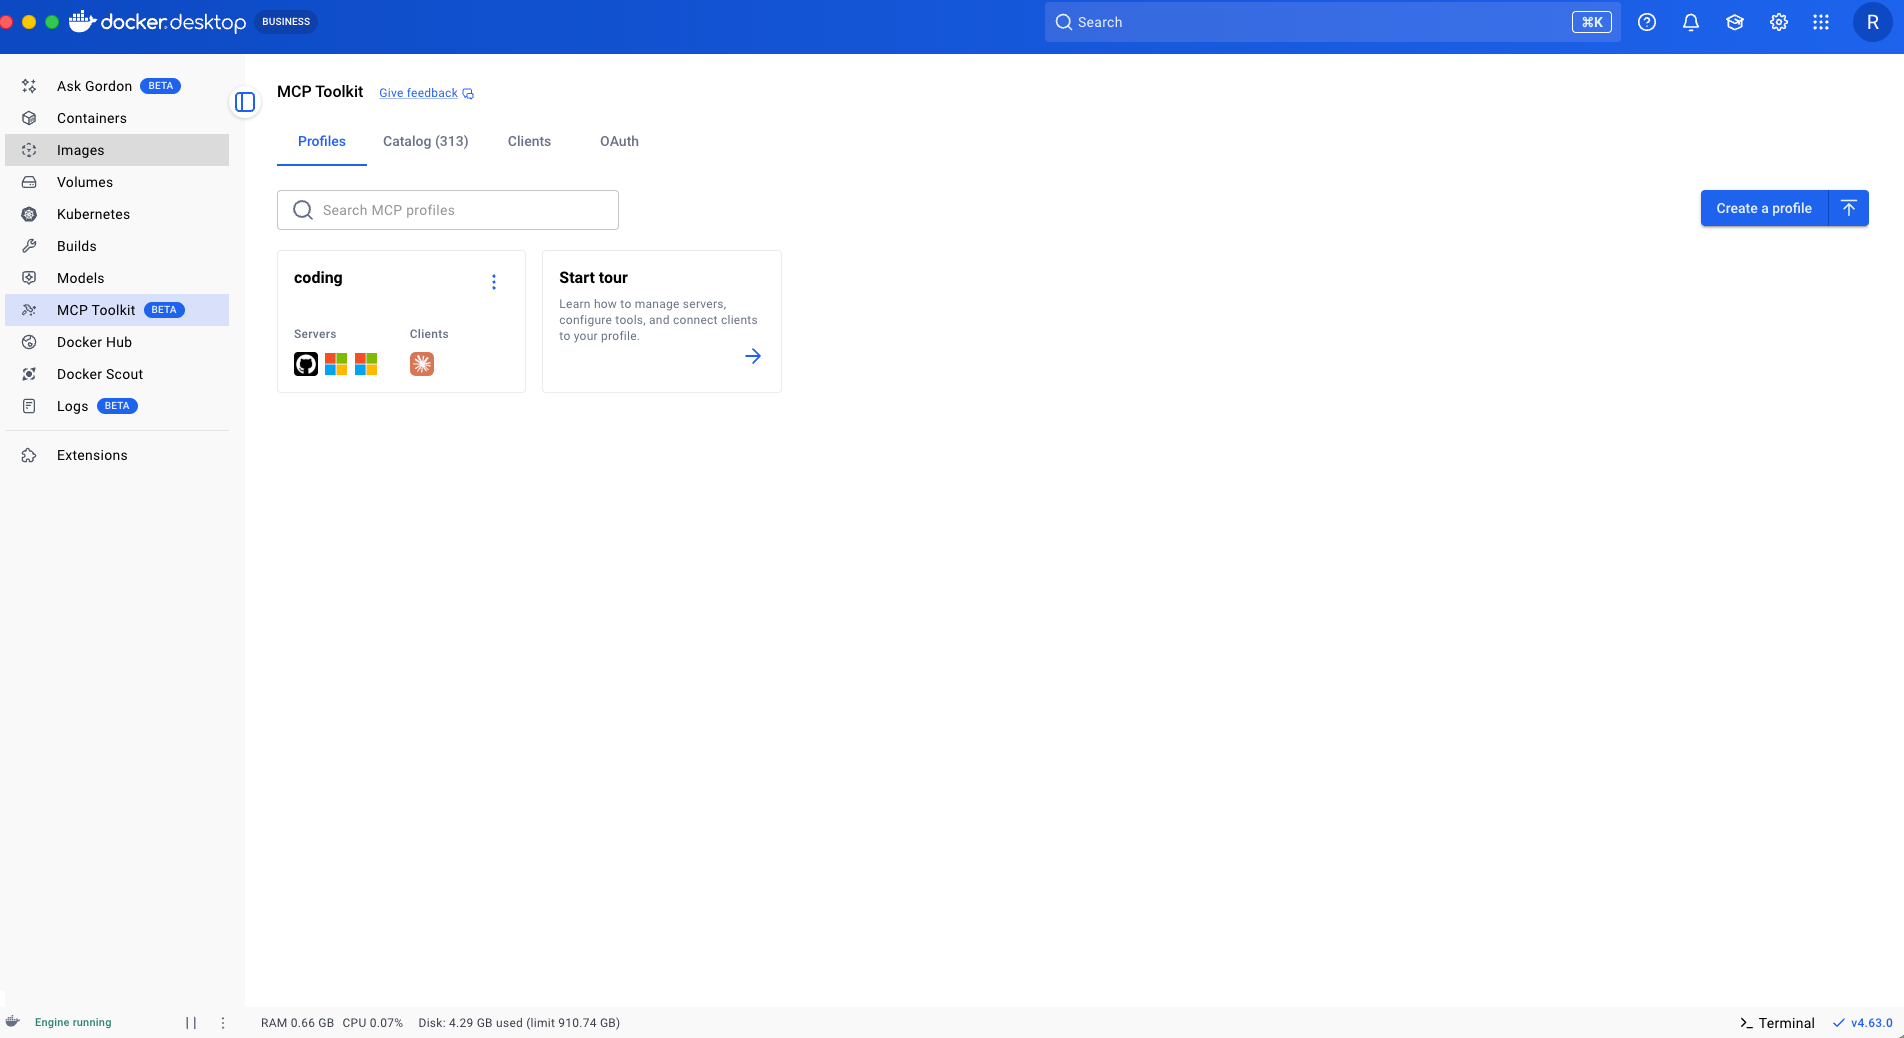Open the Logs section
Screen dimensions: 1904x1038
click(x=117, y=406)
